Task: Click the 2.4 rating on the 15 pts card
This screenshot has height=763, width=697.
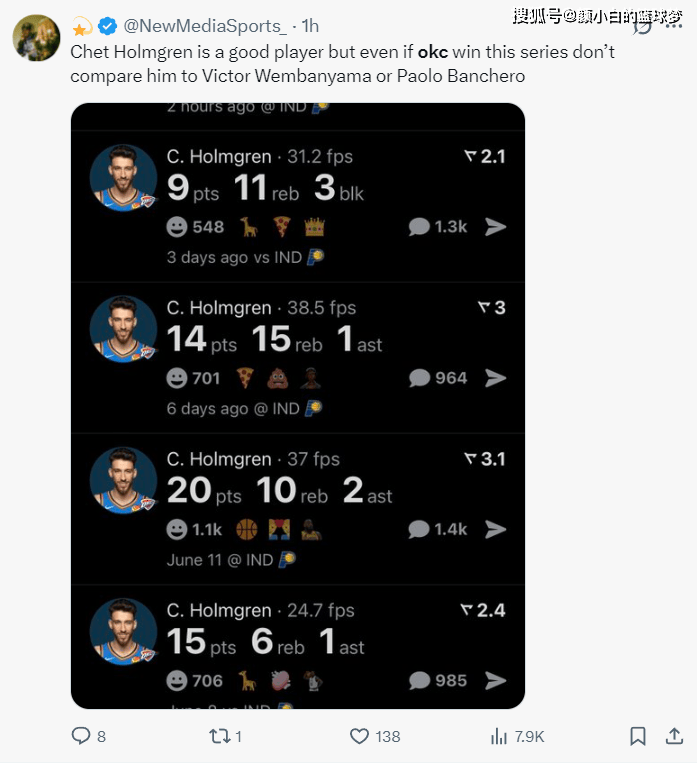Action: pyautogui.click(x=483, y=610)
